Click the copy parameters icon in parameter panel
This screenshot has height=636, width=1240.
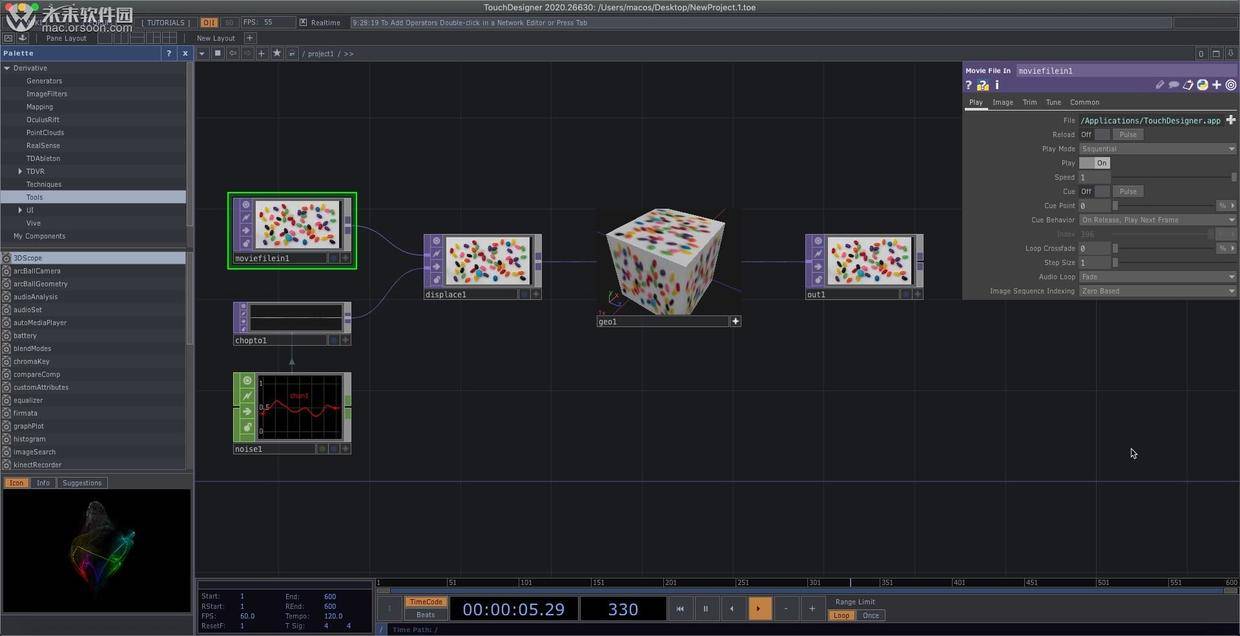[x=1188, y=85]
